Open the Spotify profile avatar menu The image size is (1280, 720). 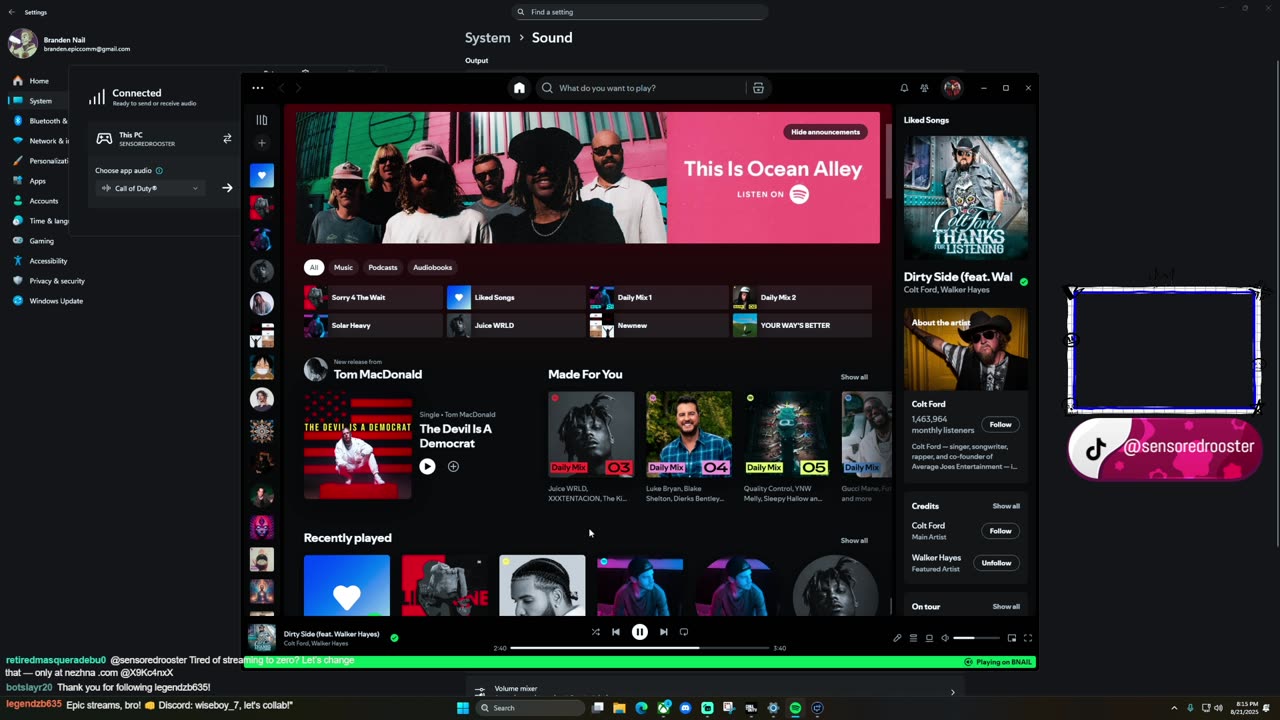click(x=952, y=88)
